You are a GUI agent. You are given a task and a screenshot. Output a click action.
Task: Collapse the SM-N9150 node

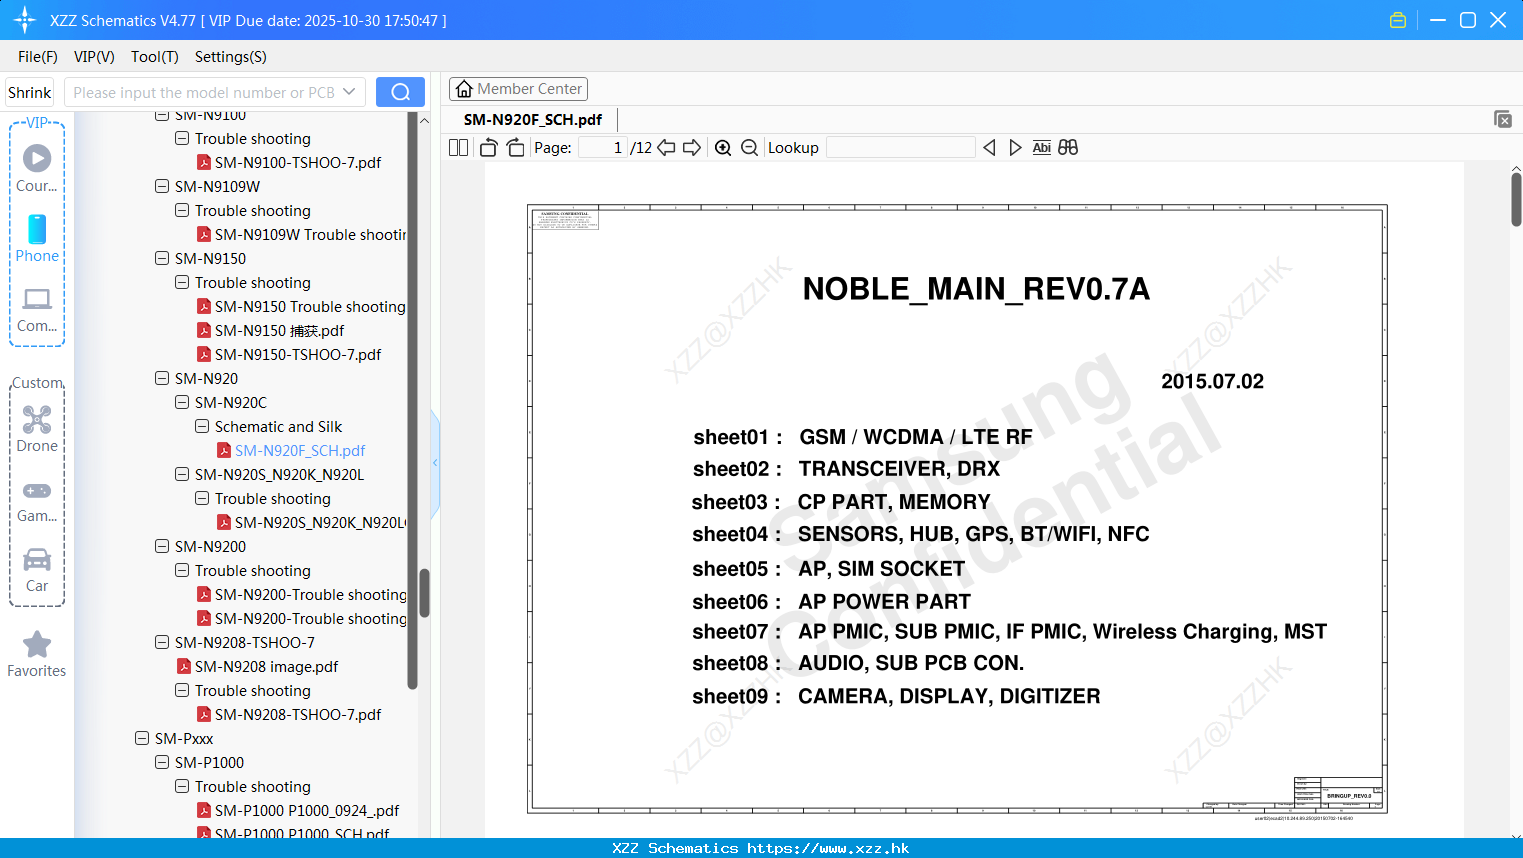click(x=162, y=258)
